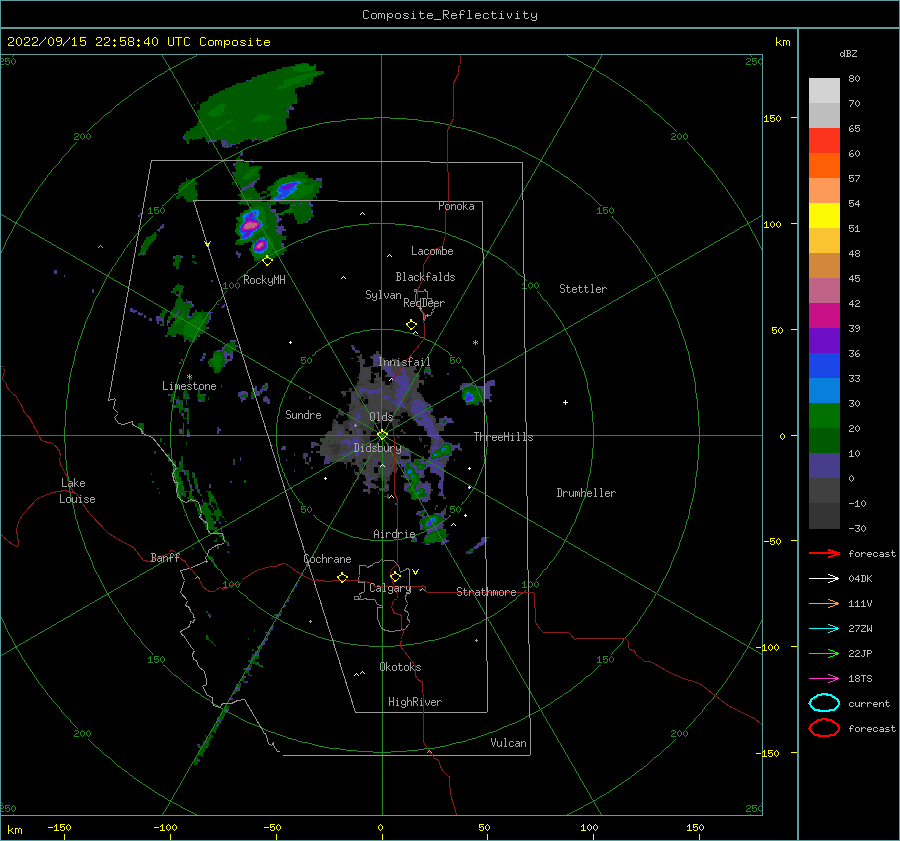Click the large green echo at top left
Image resolution: width=900 pixels, height=841 pixels.
pyautogui.click(x=253, y=105)
